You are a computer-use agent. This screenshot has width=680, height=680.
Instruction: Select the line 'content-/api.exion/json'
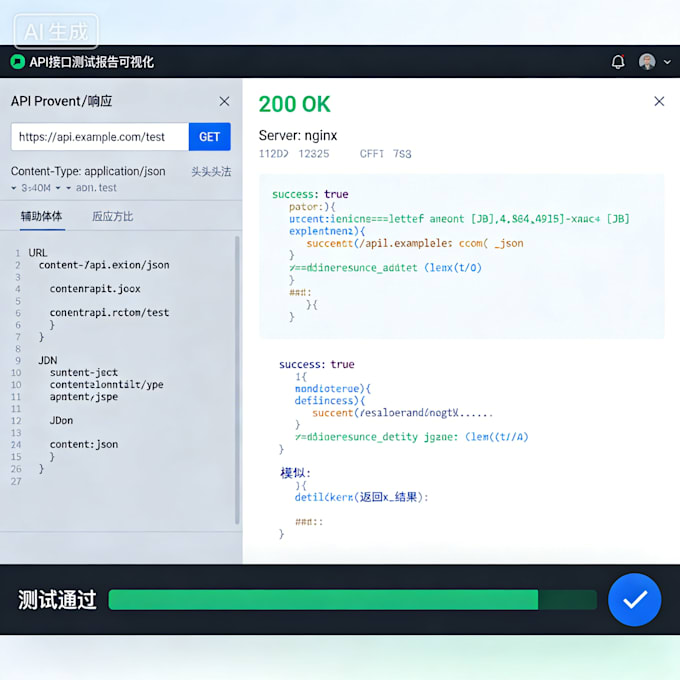104,265
